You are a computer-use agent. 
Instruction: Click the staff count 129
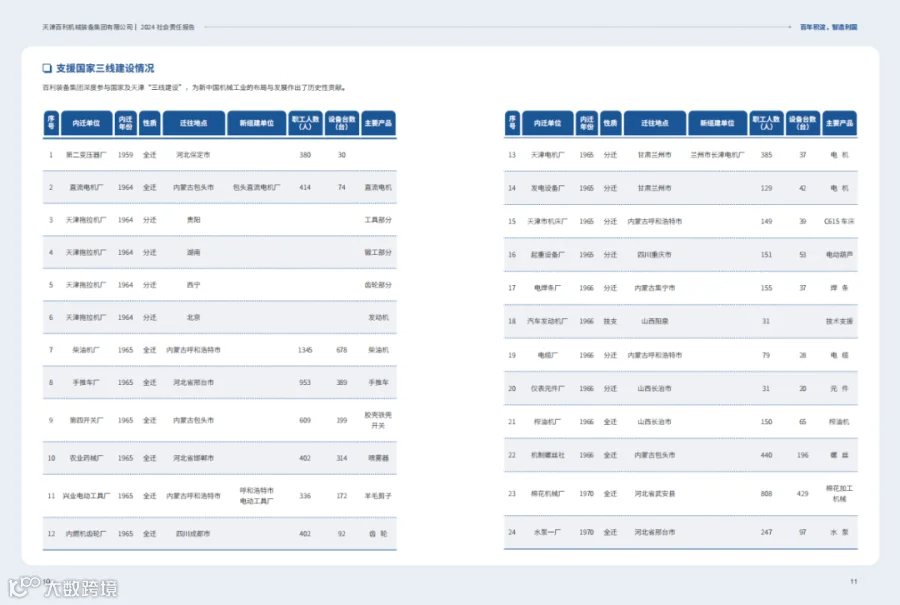766,188
